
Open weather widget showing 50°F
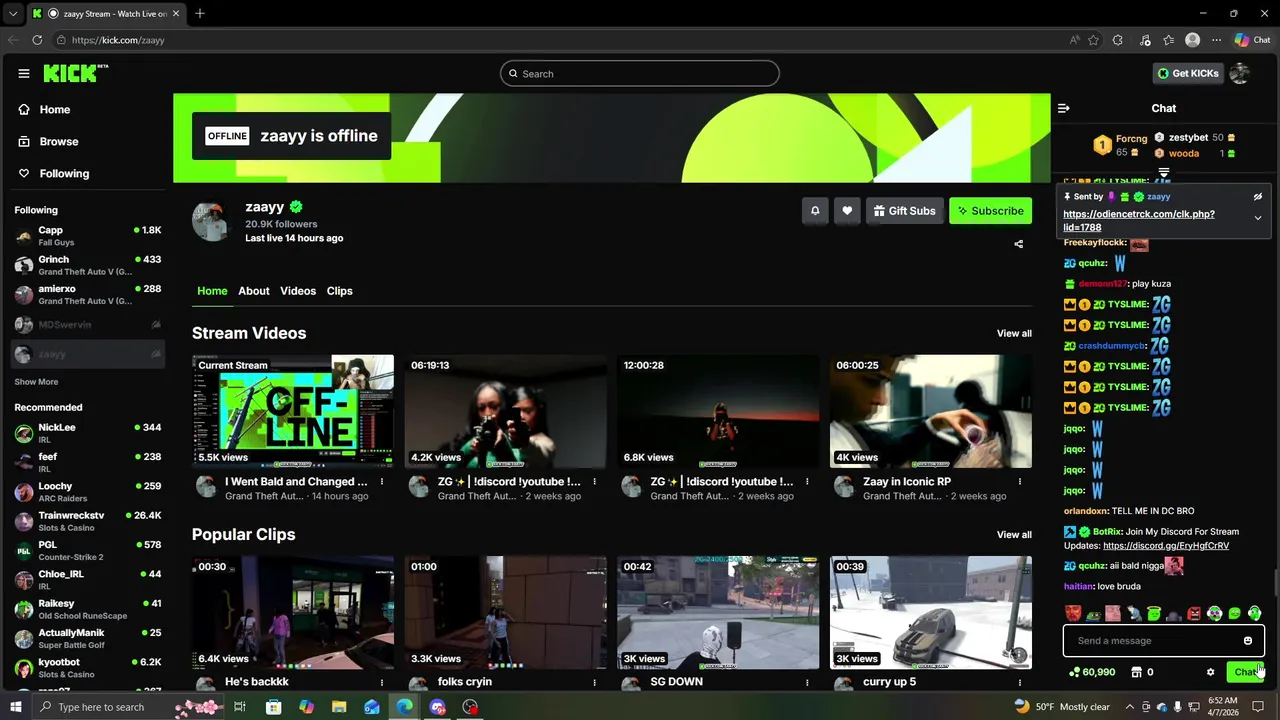[x=1062, y=707]
